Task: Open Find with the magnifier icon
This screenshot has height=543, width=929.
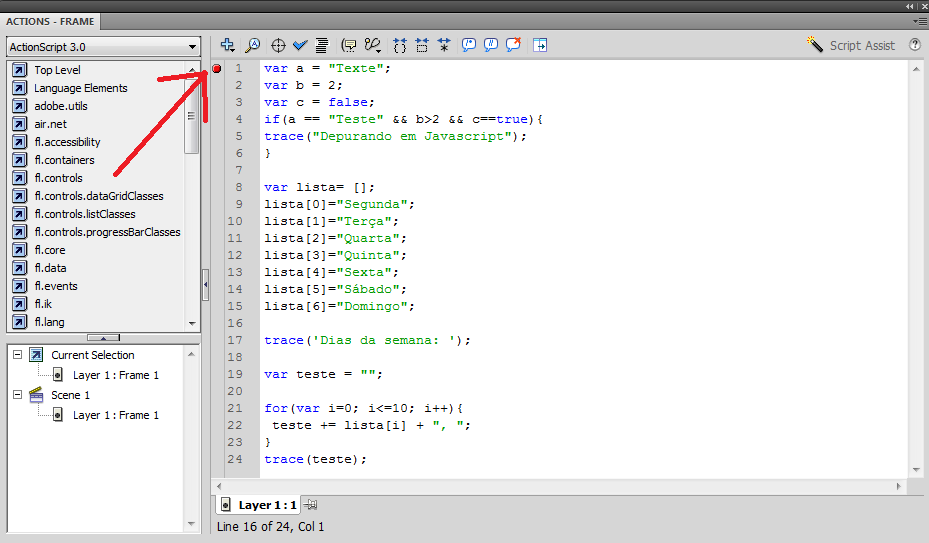Action: coord(253,45)
